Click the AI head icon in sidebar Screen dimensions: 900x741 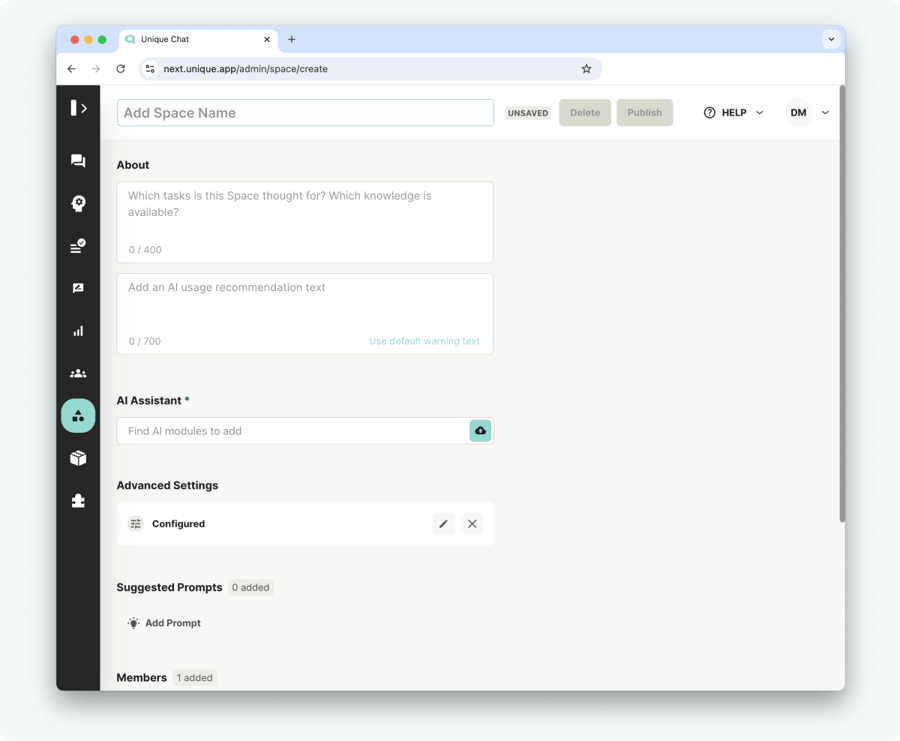[78, 203]
